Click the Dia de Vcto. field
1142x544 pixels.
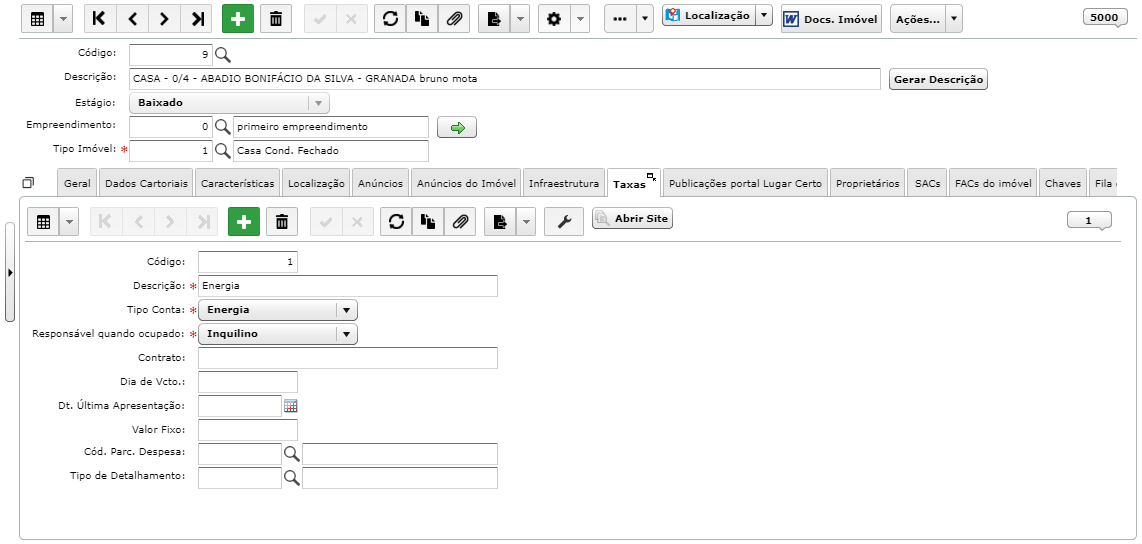click(248, 382)
